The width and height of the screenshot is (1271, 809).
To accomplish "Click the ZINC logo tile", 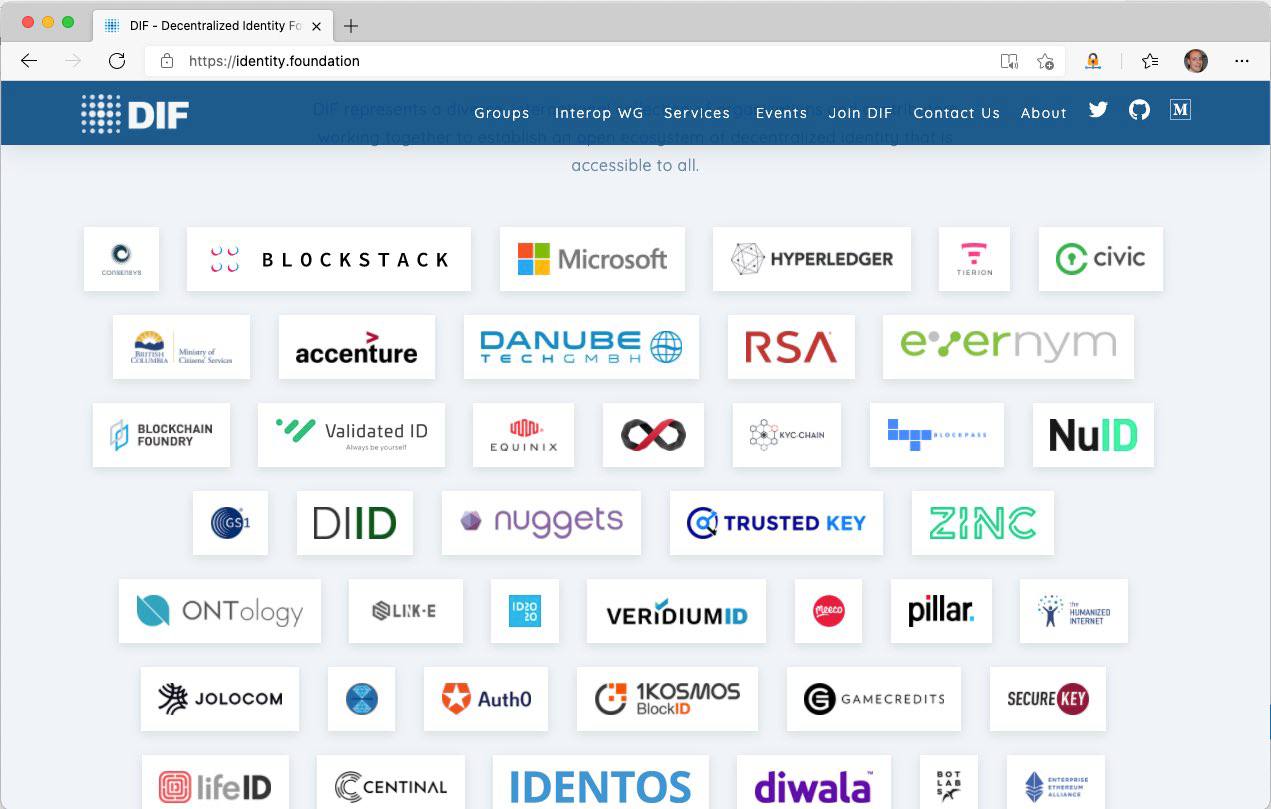I will (x=983, y=523).
